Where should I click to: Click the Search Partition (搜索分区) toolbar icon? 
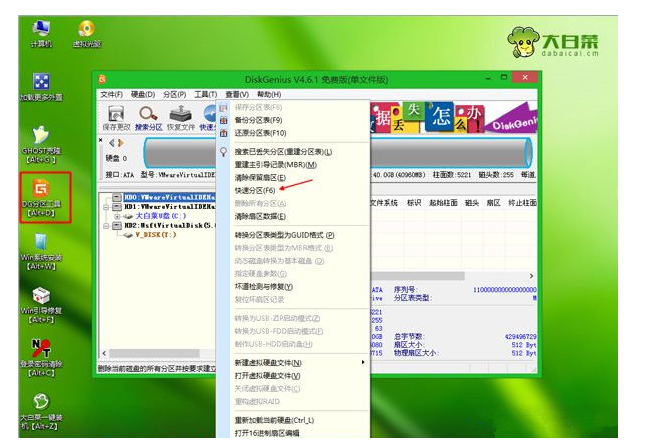(x=148, y=117)
